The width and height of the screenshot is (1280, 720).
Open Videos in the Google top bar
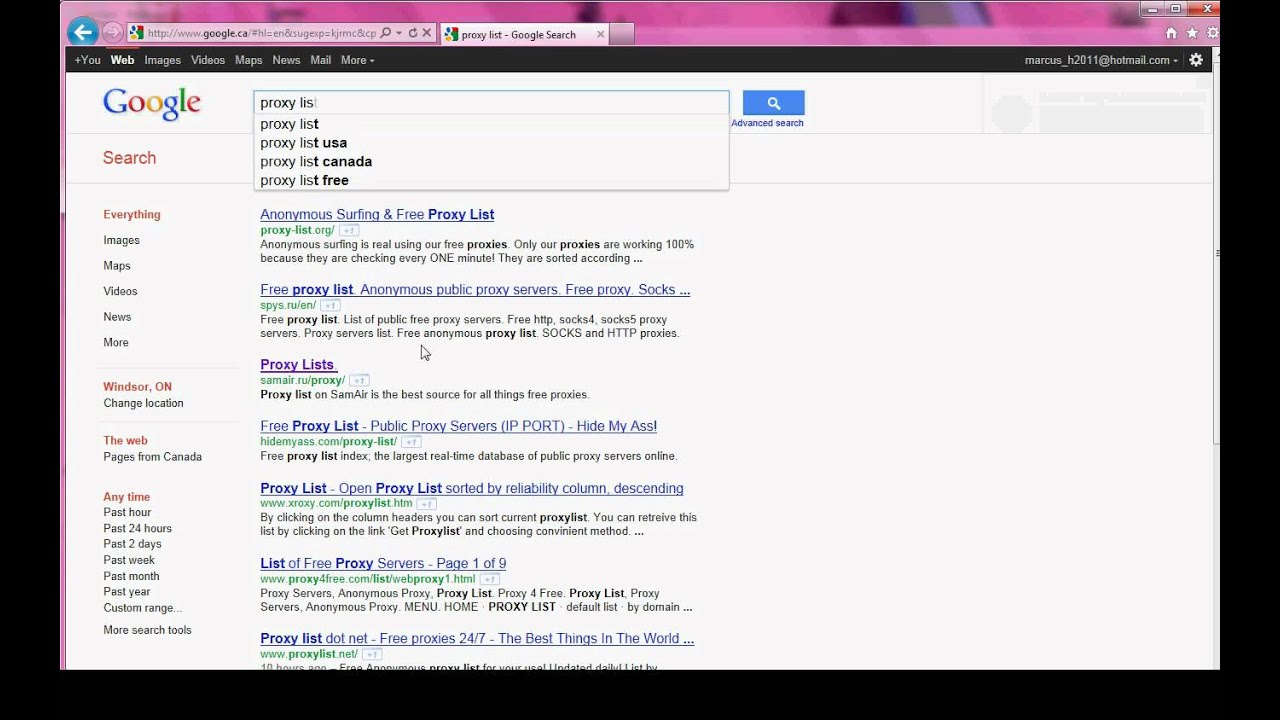[x=208, y=60]
